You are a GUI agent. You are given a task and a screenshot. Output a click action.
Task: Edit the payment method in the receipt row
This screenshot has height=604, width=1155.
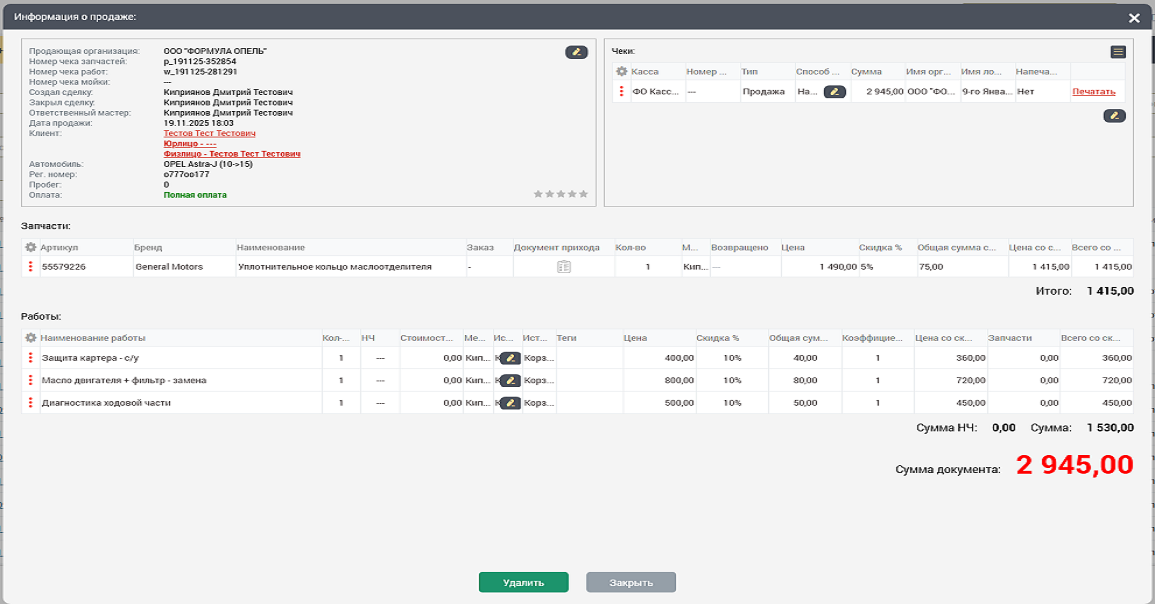tap(835, 92)
